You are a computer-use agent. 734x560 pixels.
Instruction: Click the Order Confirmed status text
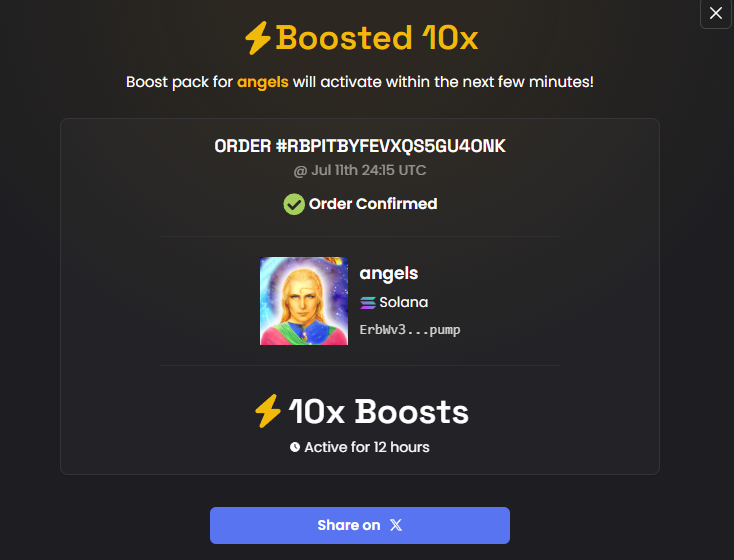point(373,204)
